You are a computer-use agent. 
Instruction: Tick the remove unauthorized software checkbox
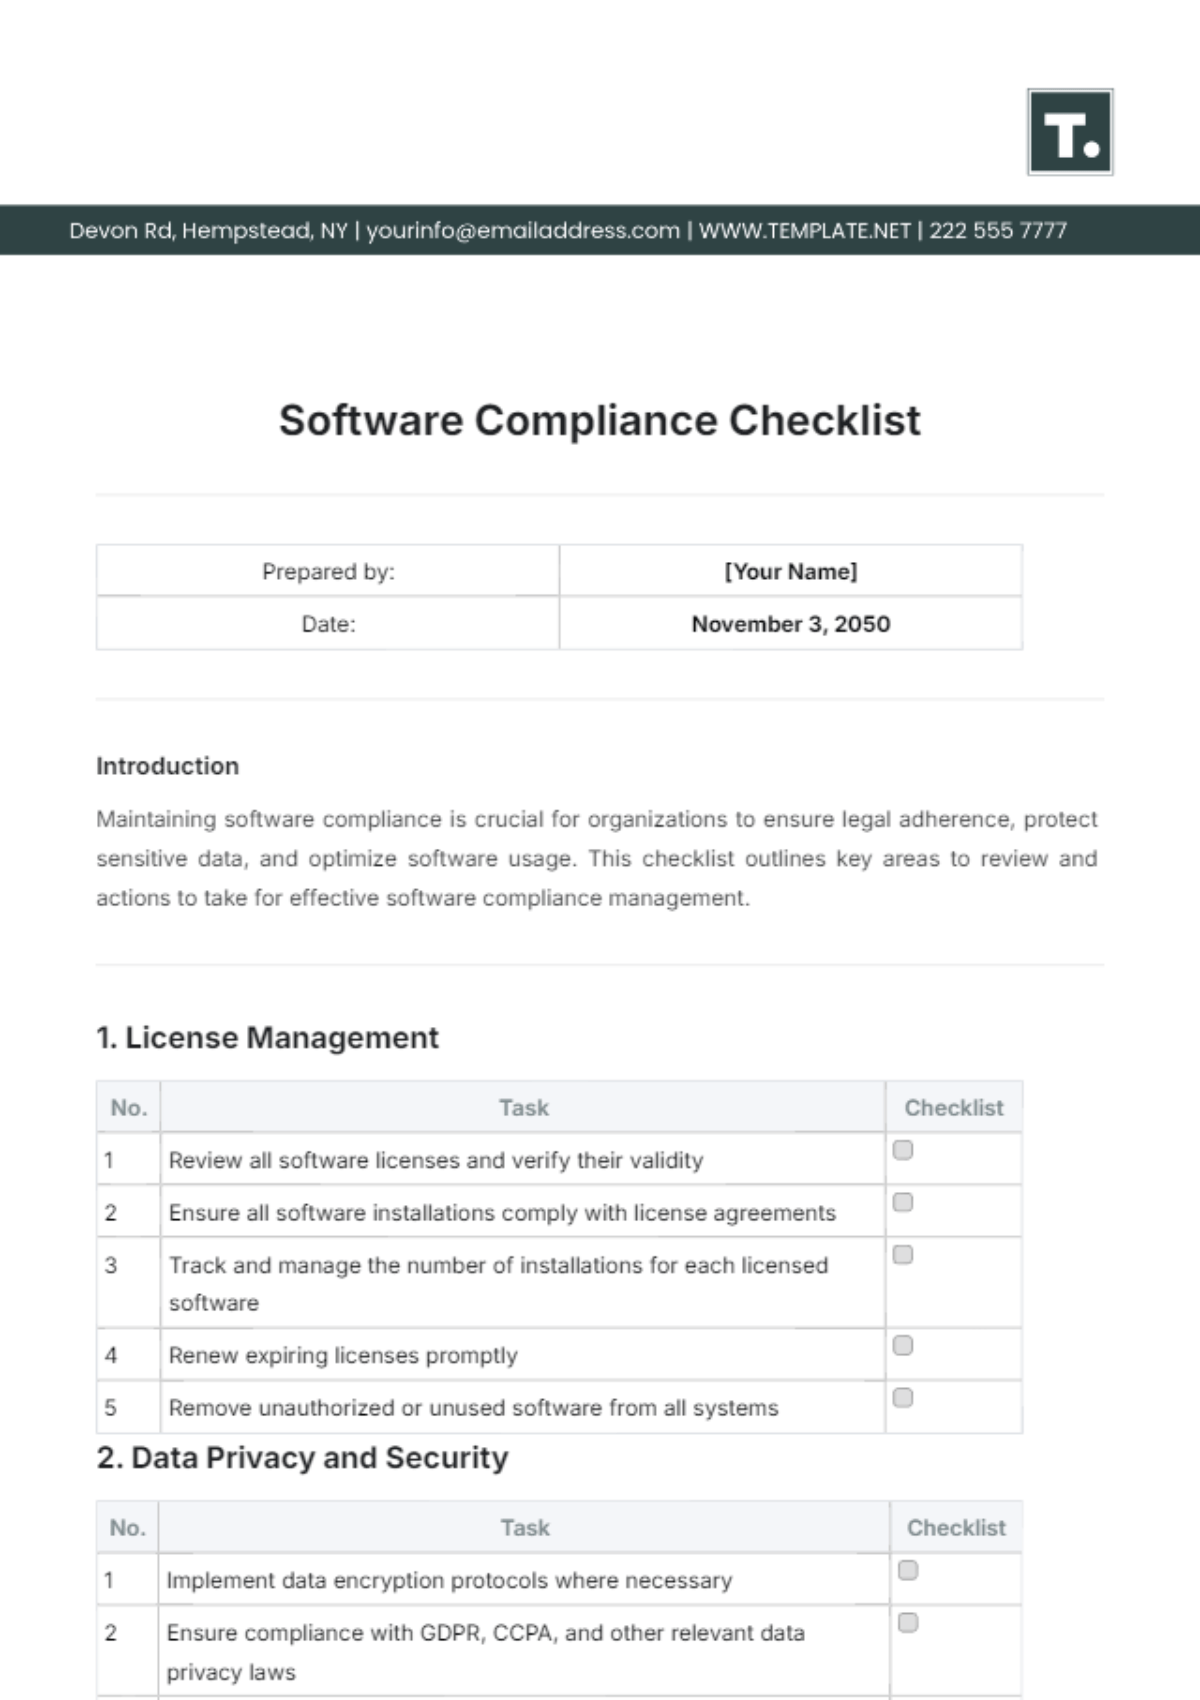(x=903, y=1397)
